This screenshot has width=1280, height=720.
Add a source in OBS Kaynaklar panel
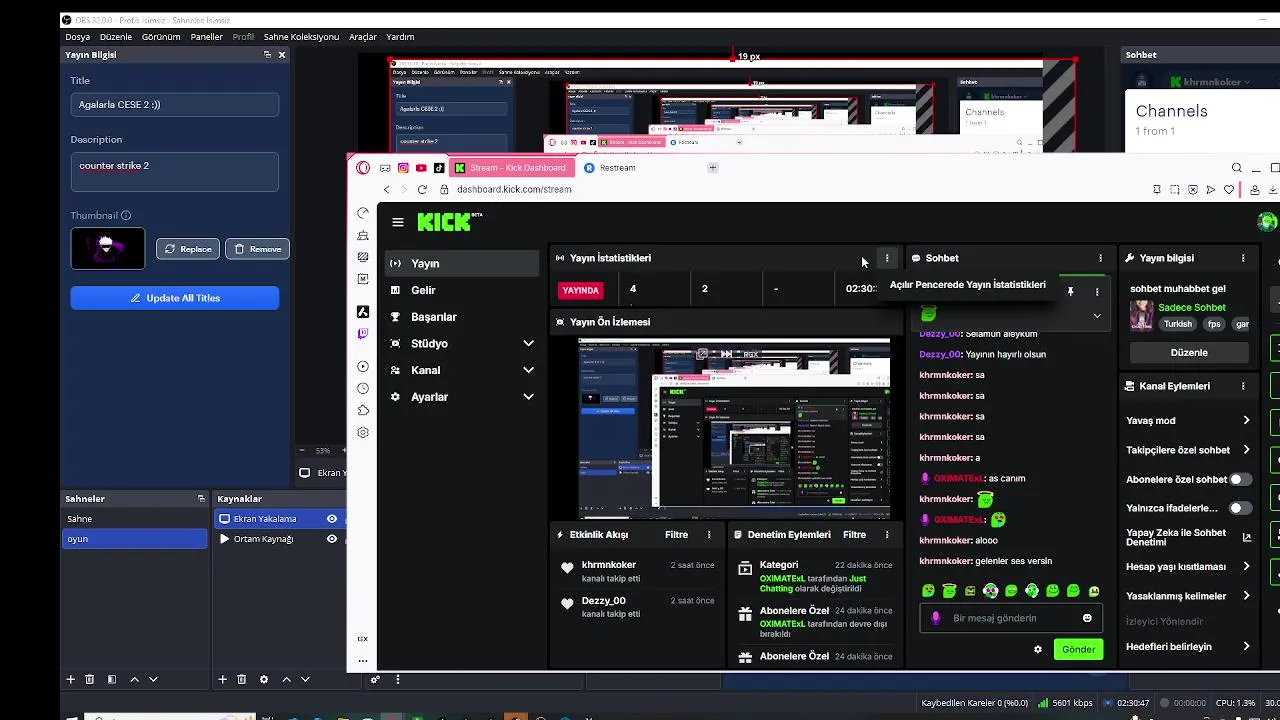point(222,679)
